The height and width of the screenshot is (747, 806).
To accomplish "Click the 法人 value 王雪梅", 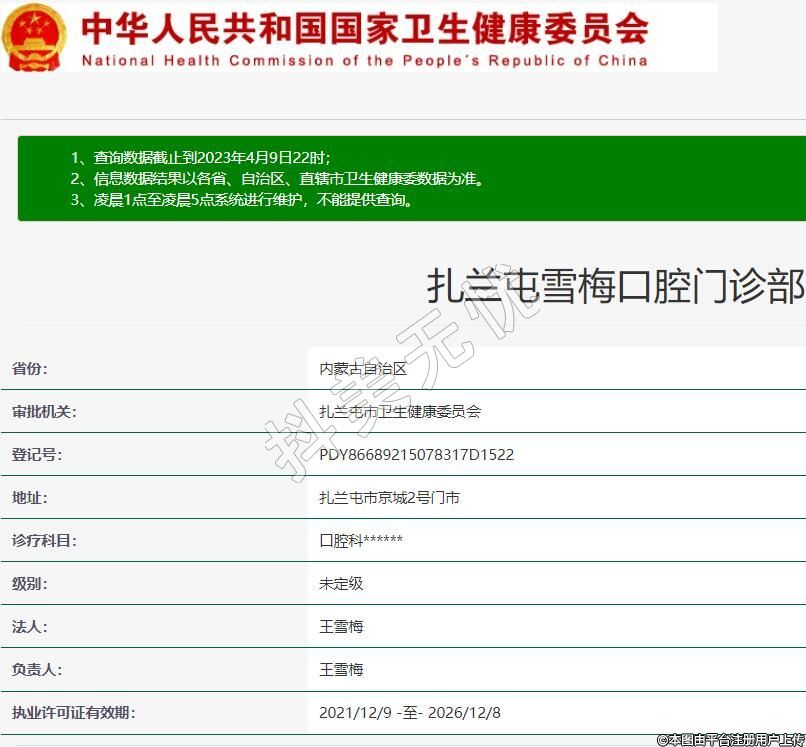I will click(341, 627).
